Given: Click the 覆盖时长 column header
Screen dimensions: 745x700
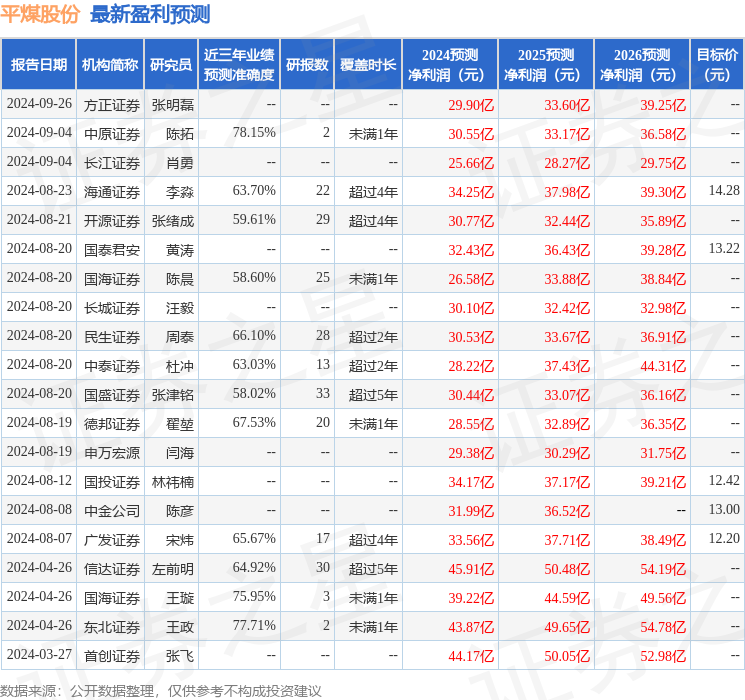Looking at the screenshot, I should (368, 65).
